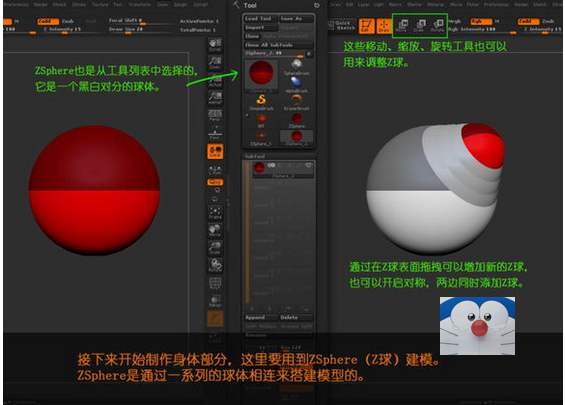Click the AAHalf icon in side shelf

coord(215,98)
